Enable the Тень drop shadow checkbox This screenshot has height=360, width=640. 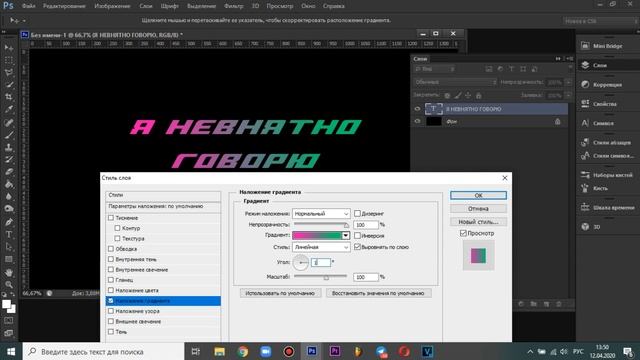pos(111,332)
